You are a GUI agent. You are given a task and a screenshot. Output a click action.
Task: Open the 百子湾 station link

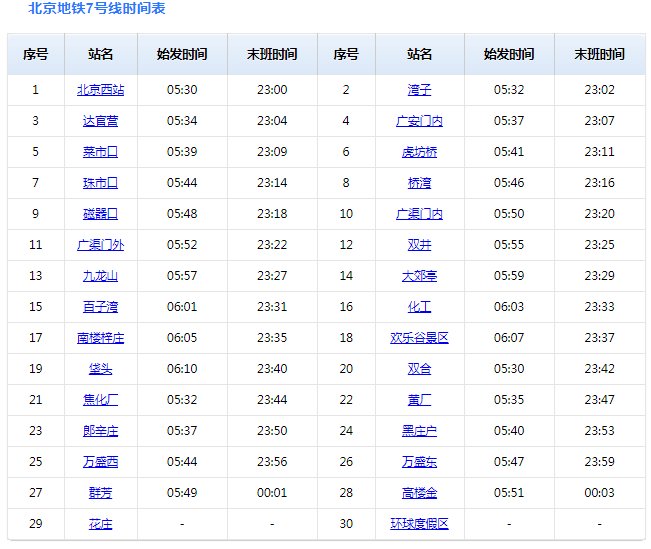click(x=100, y=307)
